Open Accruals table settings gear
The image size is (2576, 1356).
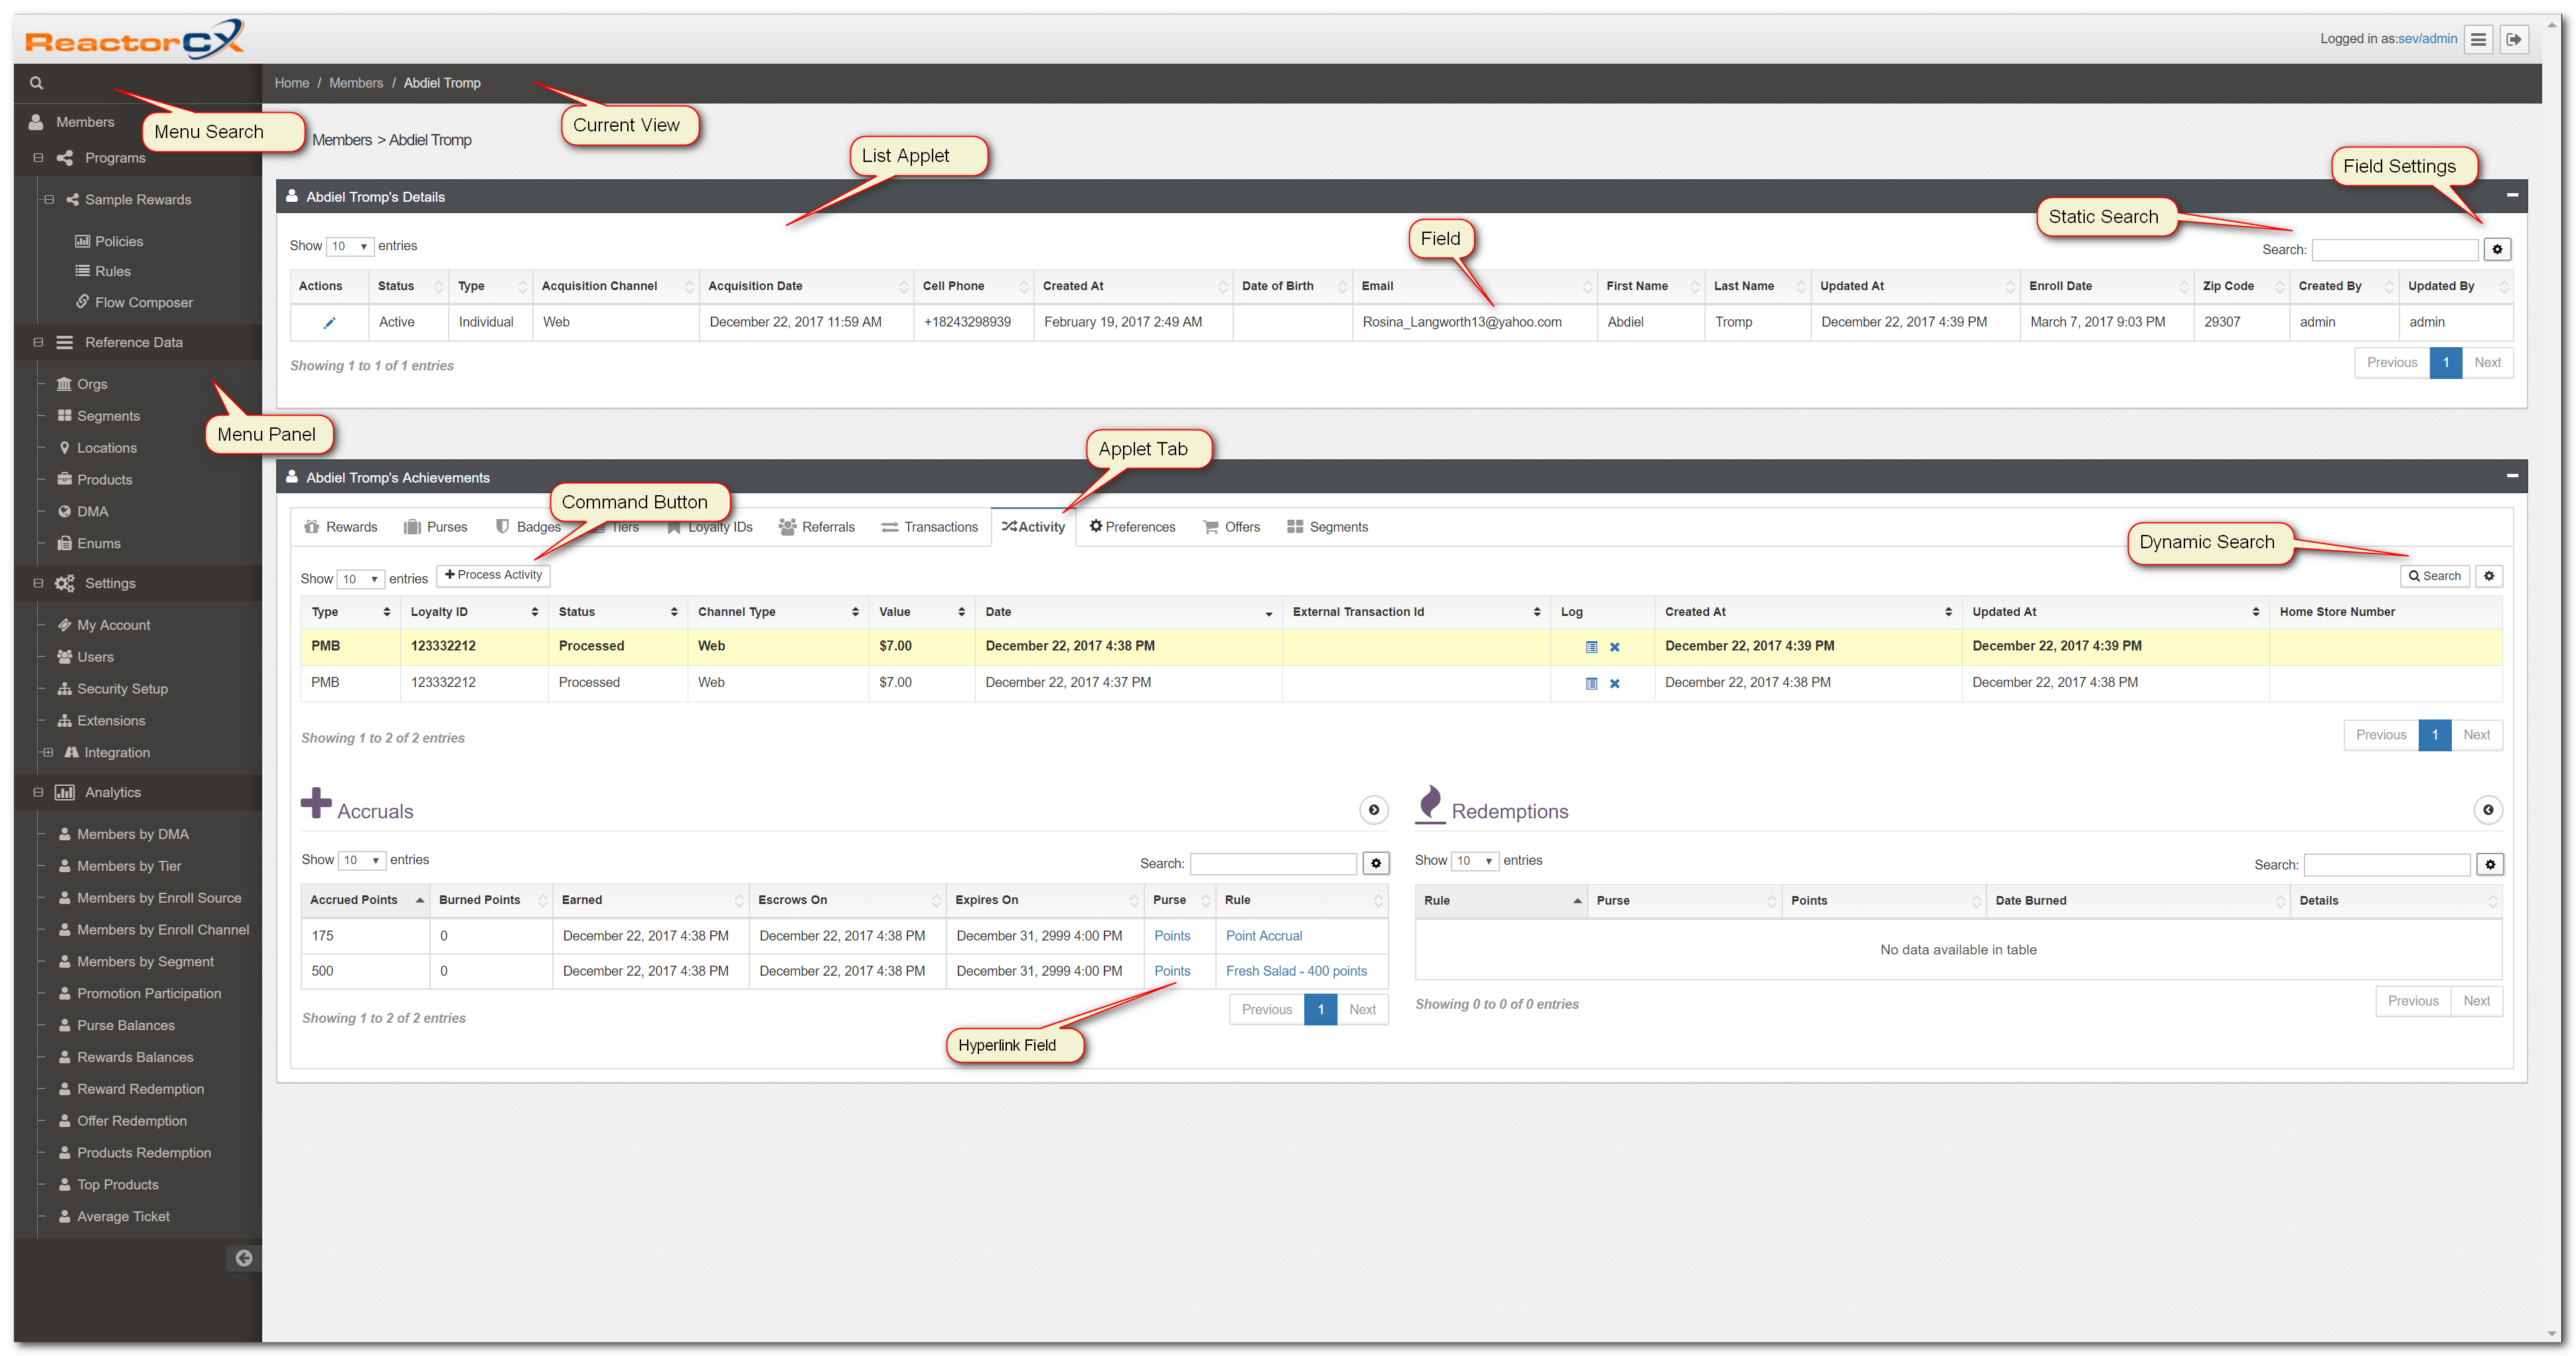1376,863
